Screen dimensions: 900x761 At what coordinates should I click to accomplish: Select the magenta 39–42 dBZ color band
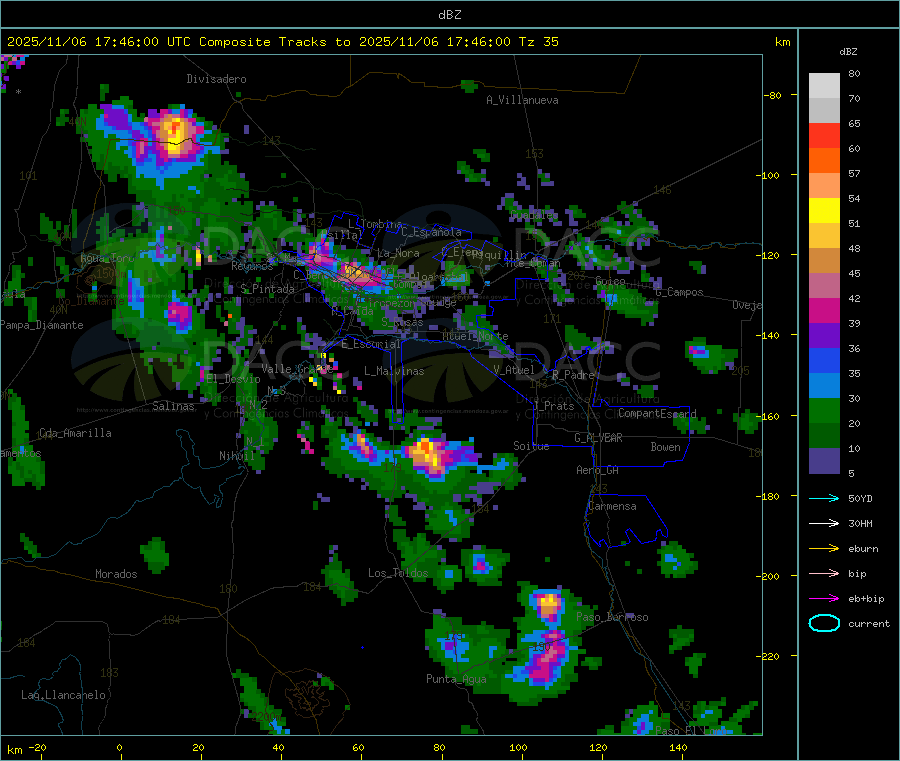click(x=824, y=310)
